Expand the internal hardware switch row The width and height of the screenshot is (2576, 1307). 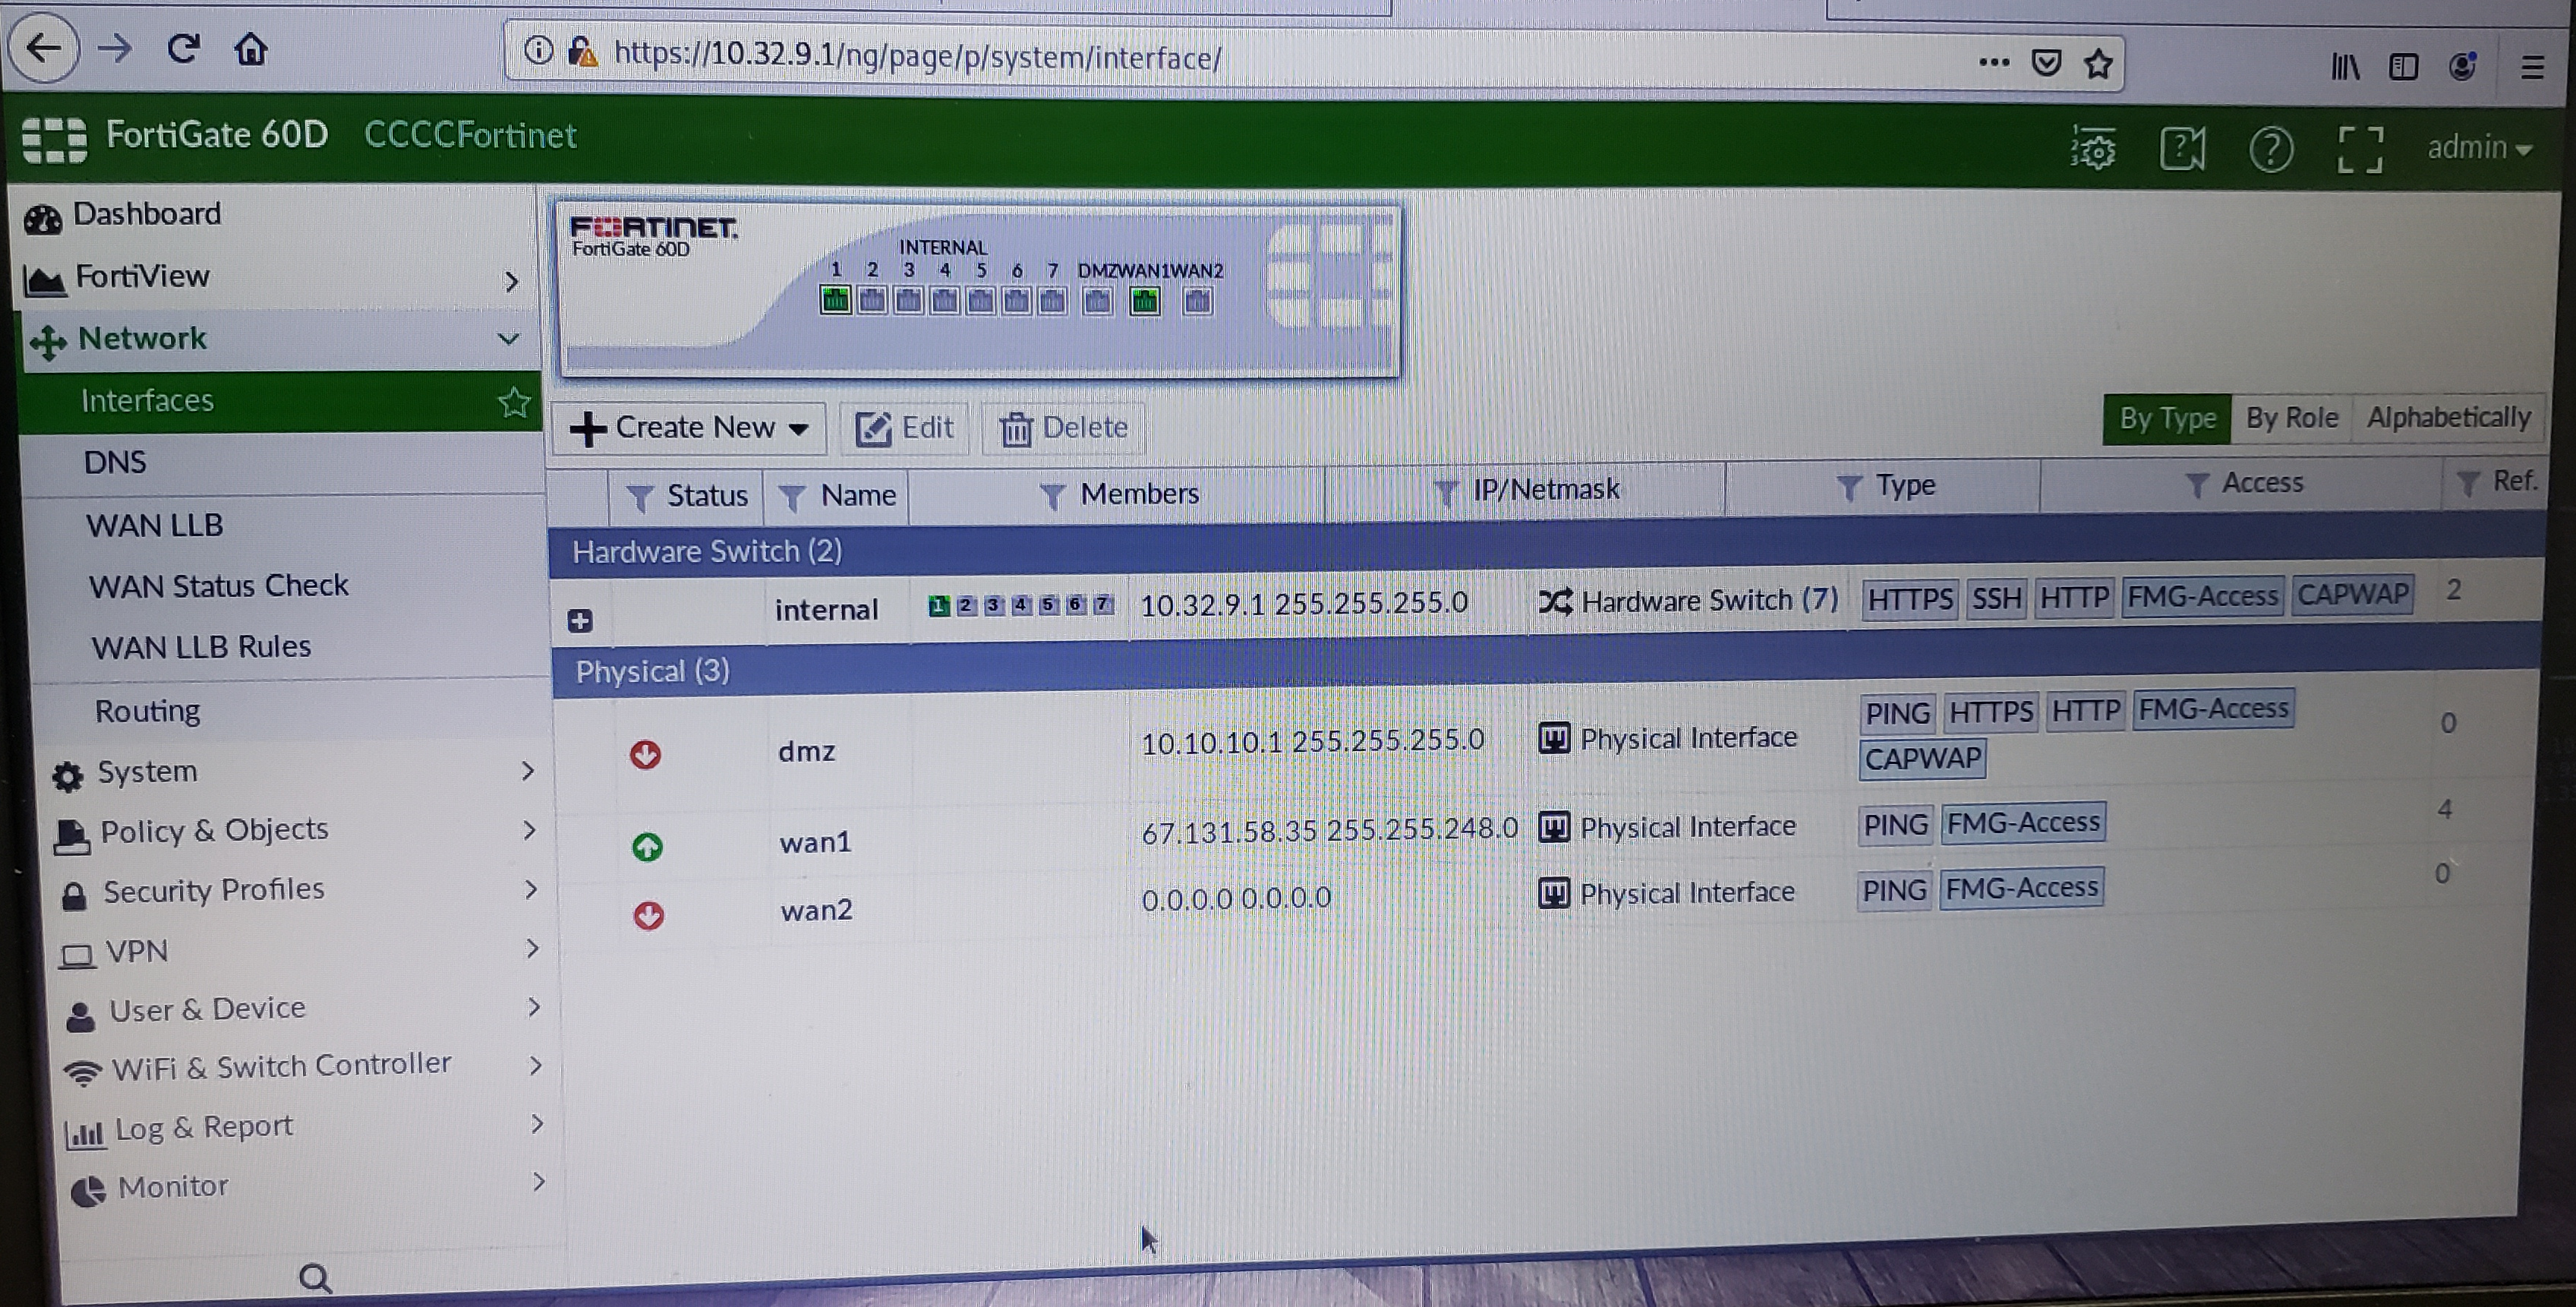click(x=580, y=621)
